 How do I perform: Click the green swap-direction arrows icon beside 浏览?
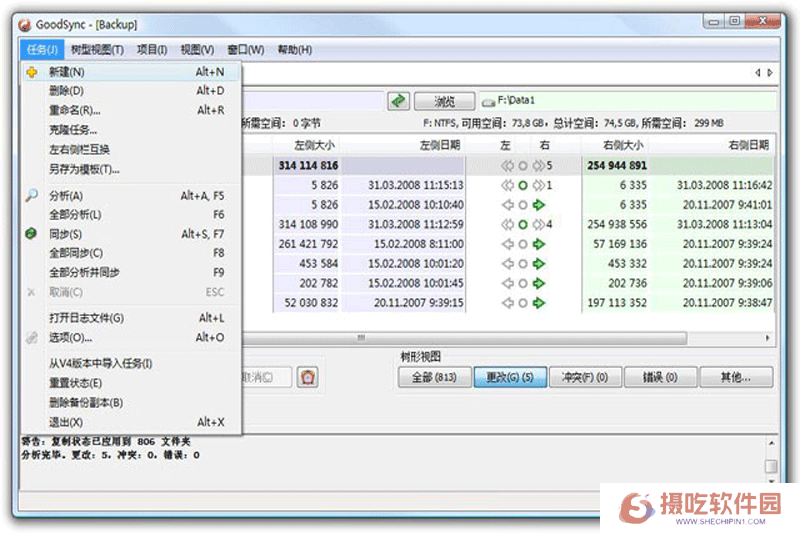(399, 101)
